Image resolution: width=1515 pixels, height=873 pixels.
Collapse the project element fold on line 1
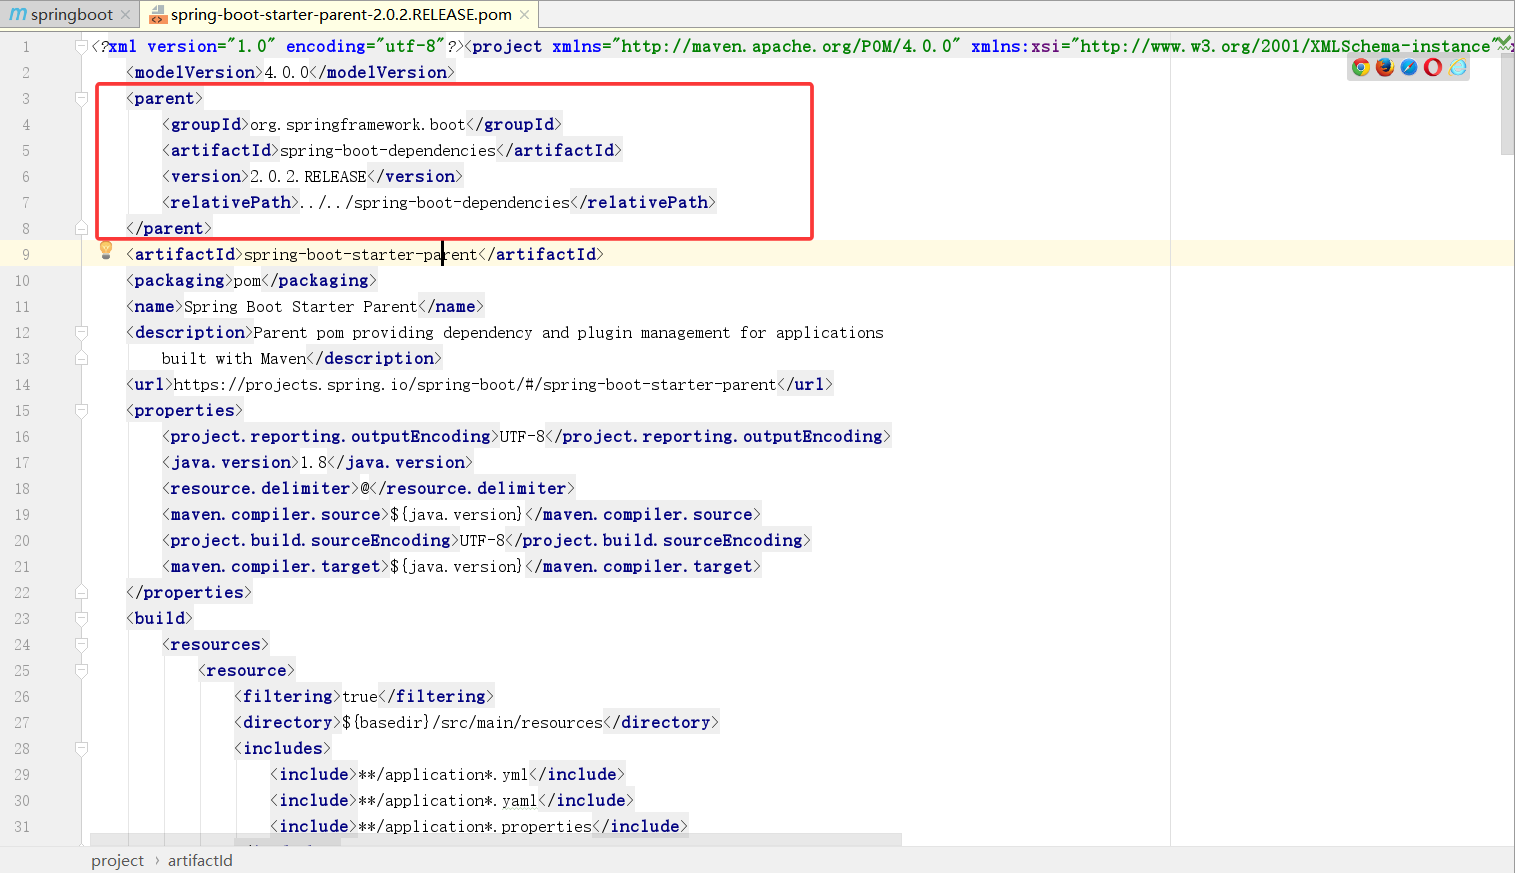pyautogui.click(x=82, y=46)
